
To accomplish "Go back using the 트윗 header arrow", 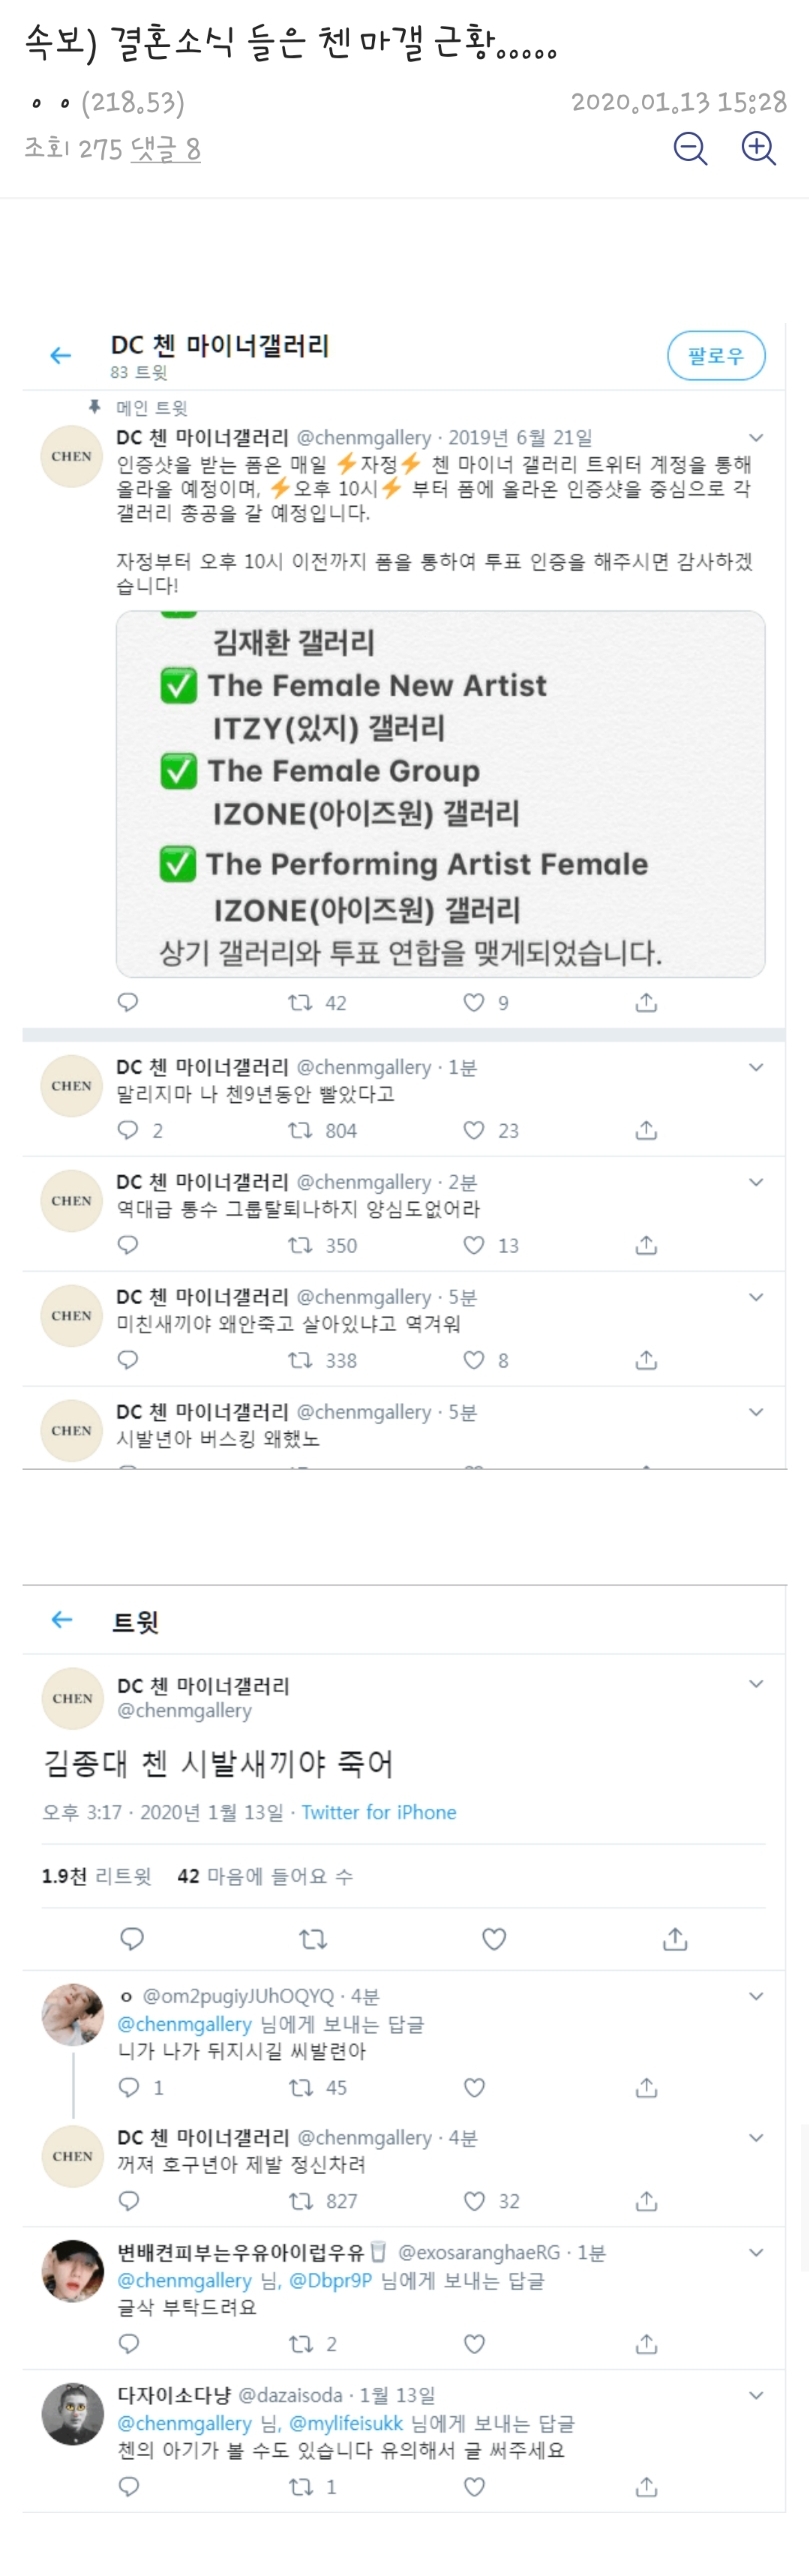I will (62, 1619).
